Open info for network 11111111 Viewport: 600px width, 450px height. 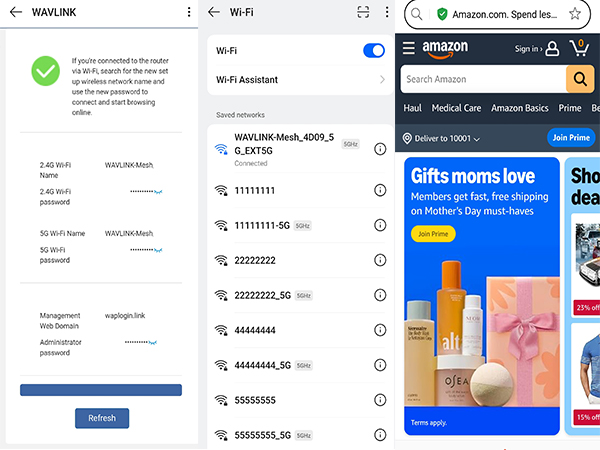(380, 190)
